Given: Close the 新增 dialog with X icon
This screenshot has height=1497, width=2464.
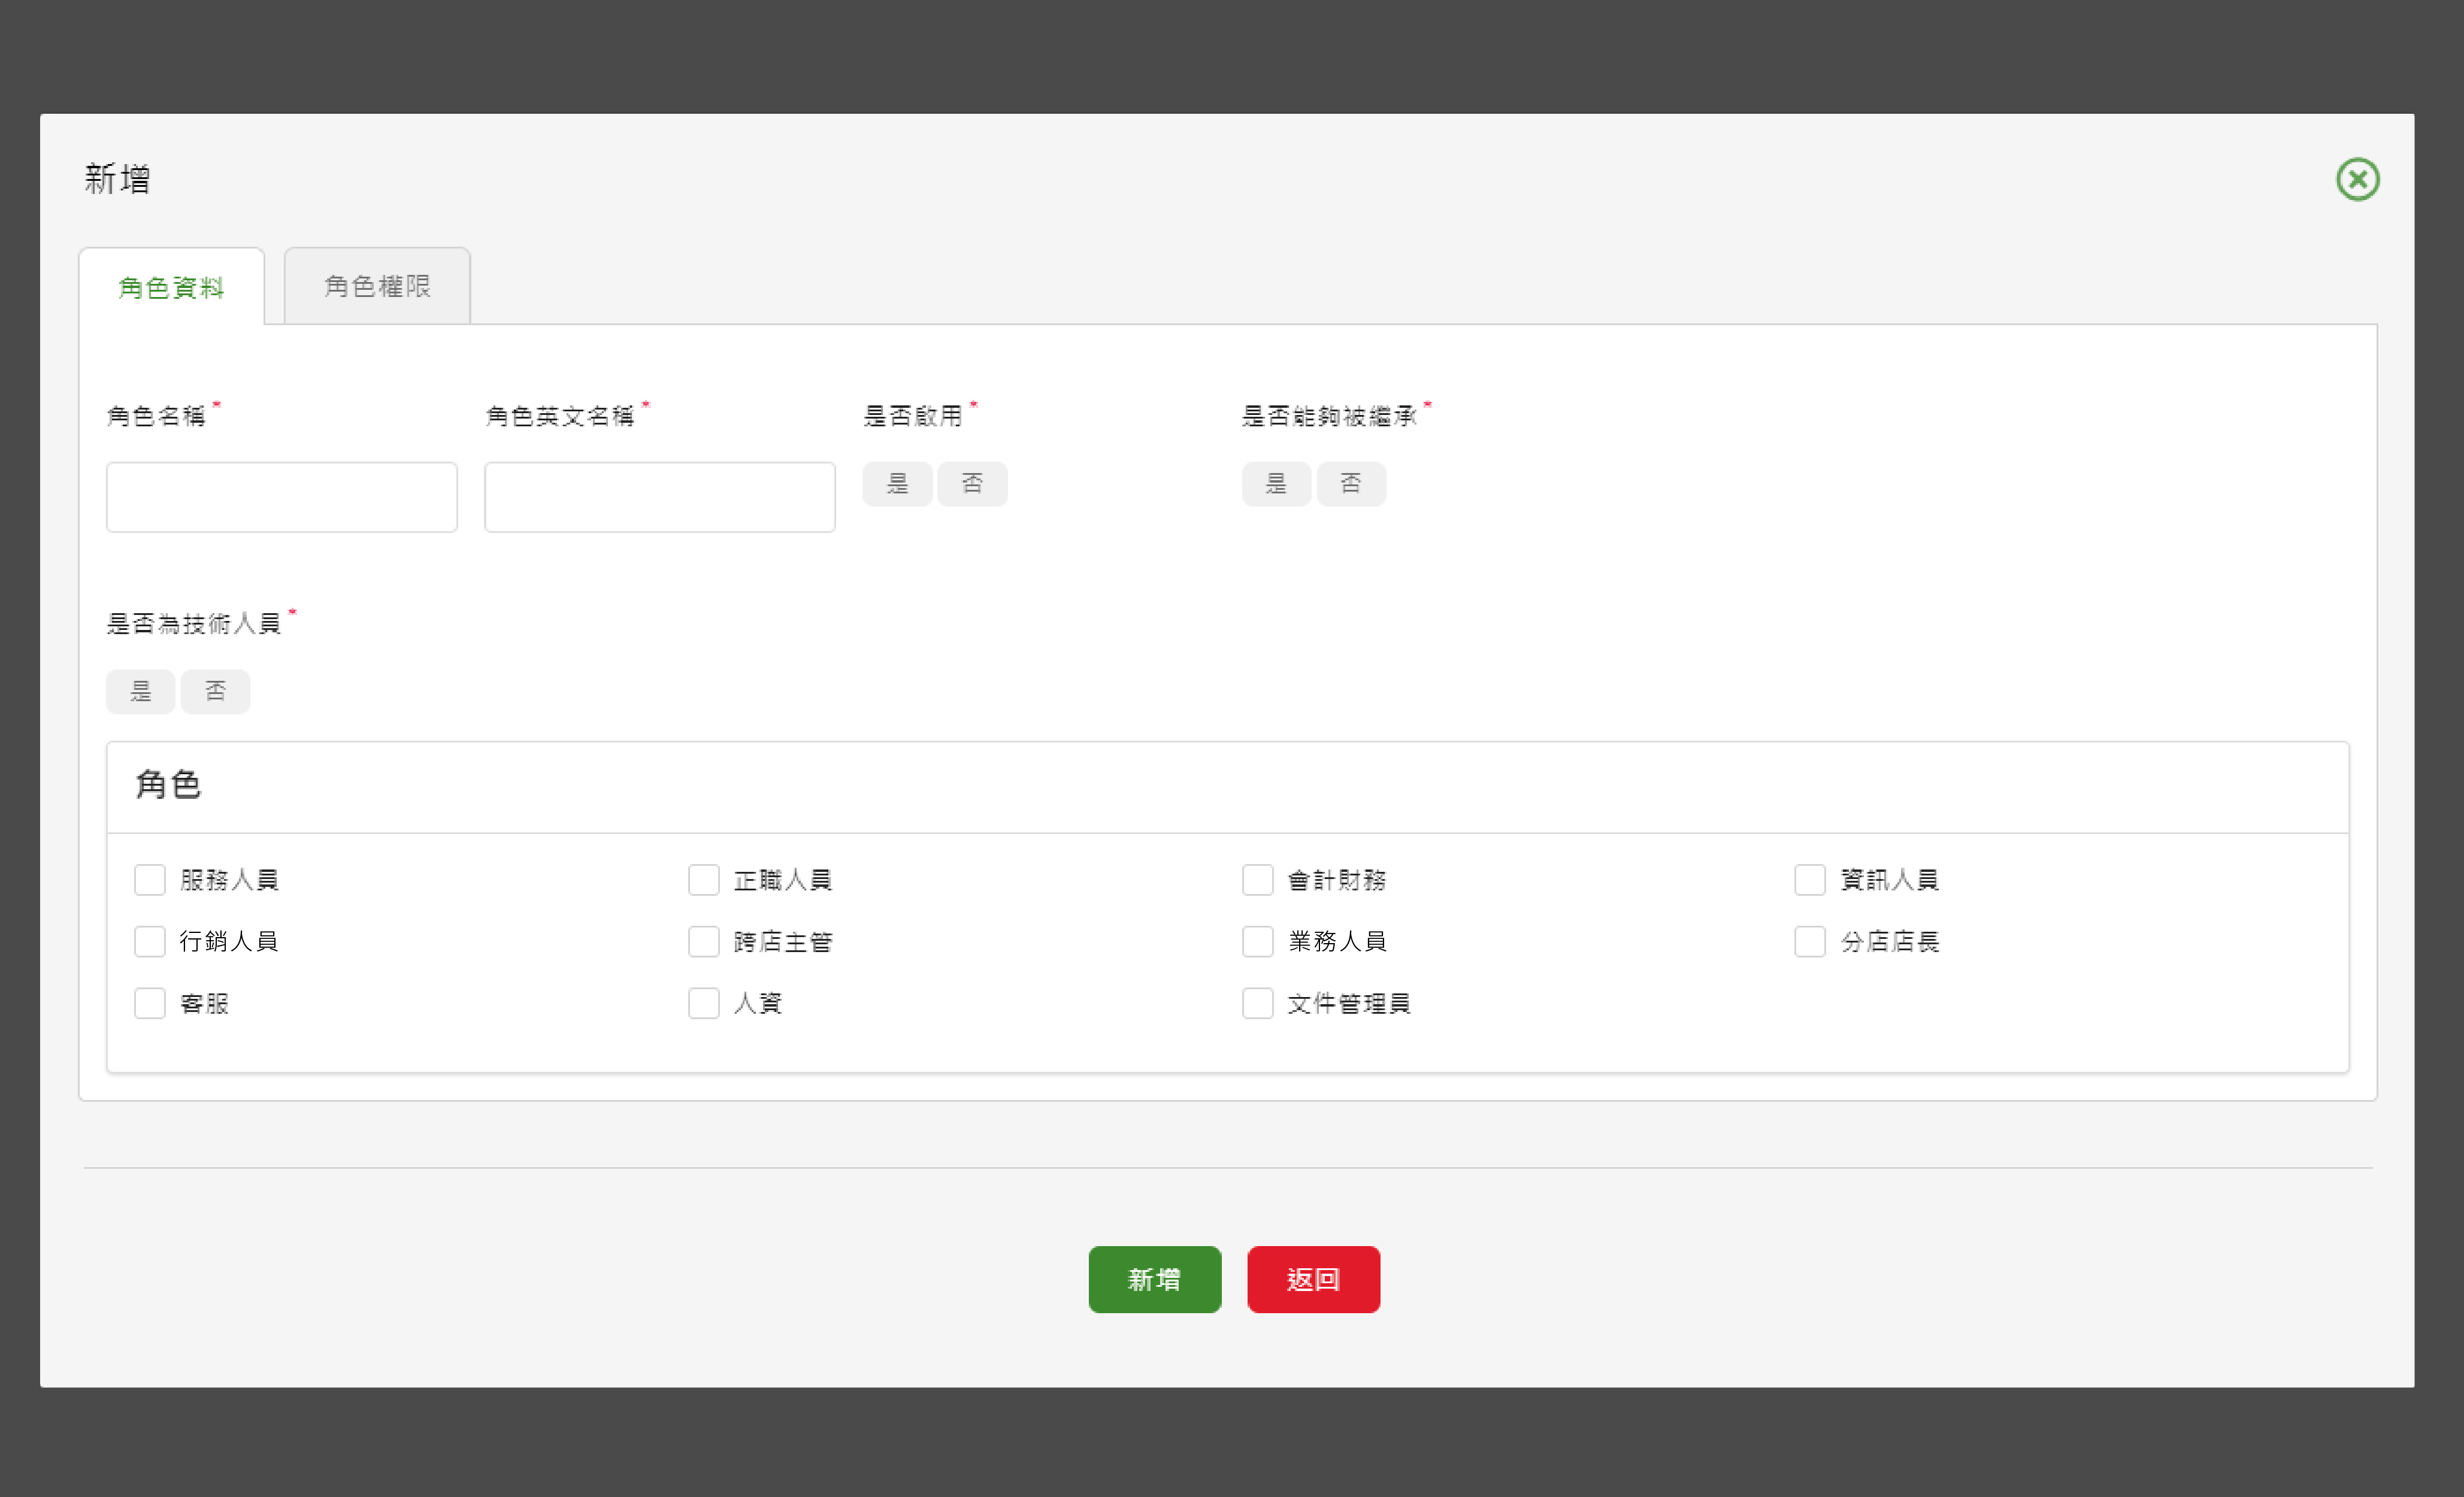Looking at the screenshot, I should click(x=2357, y=180).
